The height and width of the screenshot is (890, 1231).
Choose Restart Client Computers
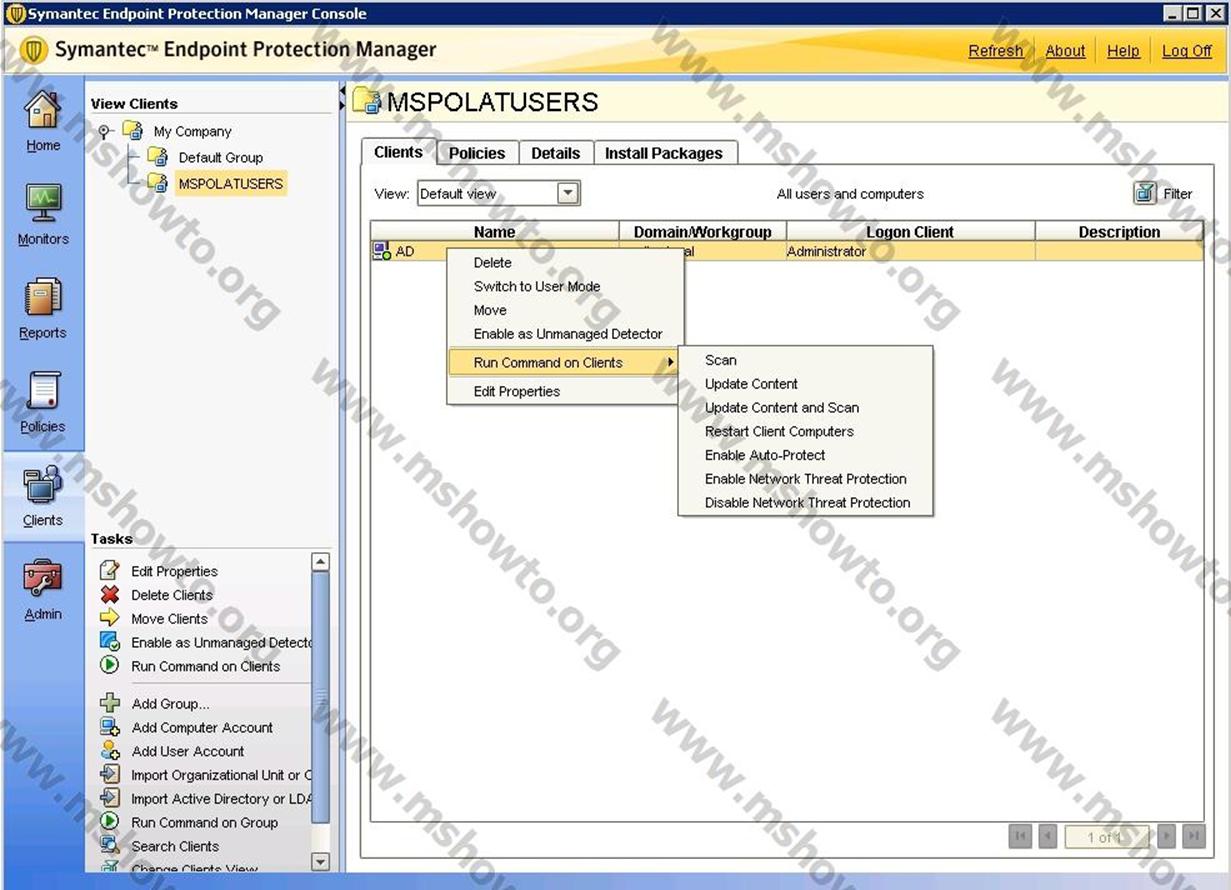(805, 431)
